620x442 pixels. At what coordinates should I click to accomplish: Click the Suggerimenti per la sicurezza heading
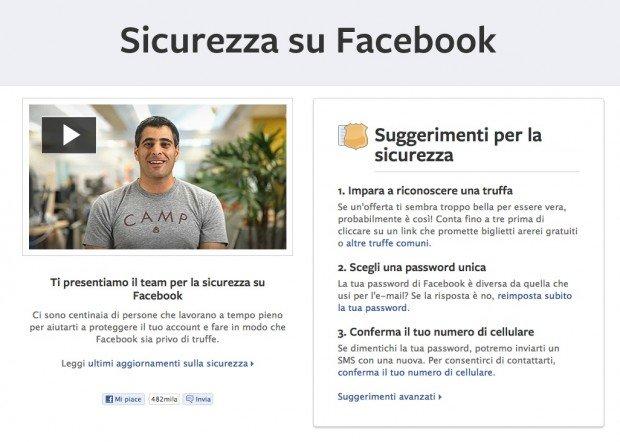point(458,145)
